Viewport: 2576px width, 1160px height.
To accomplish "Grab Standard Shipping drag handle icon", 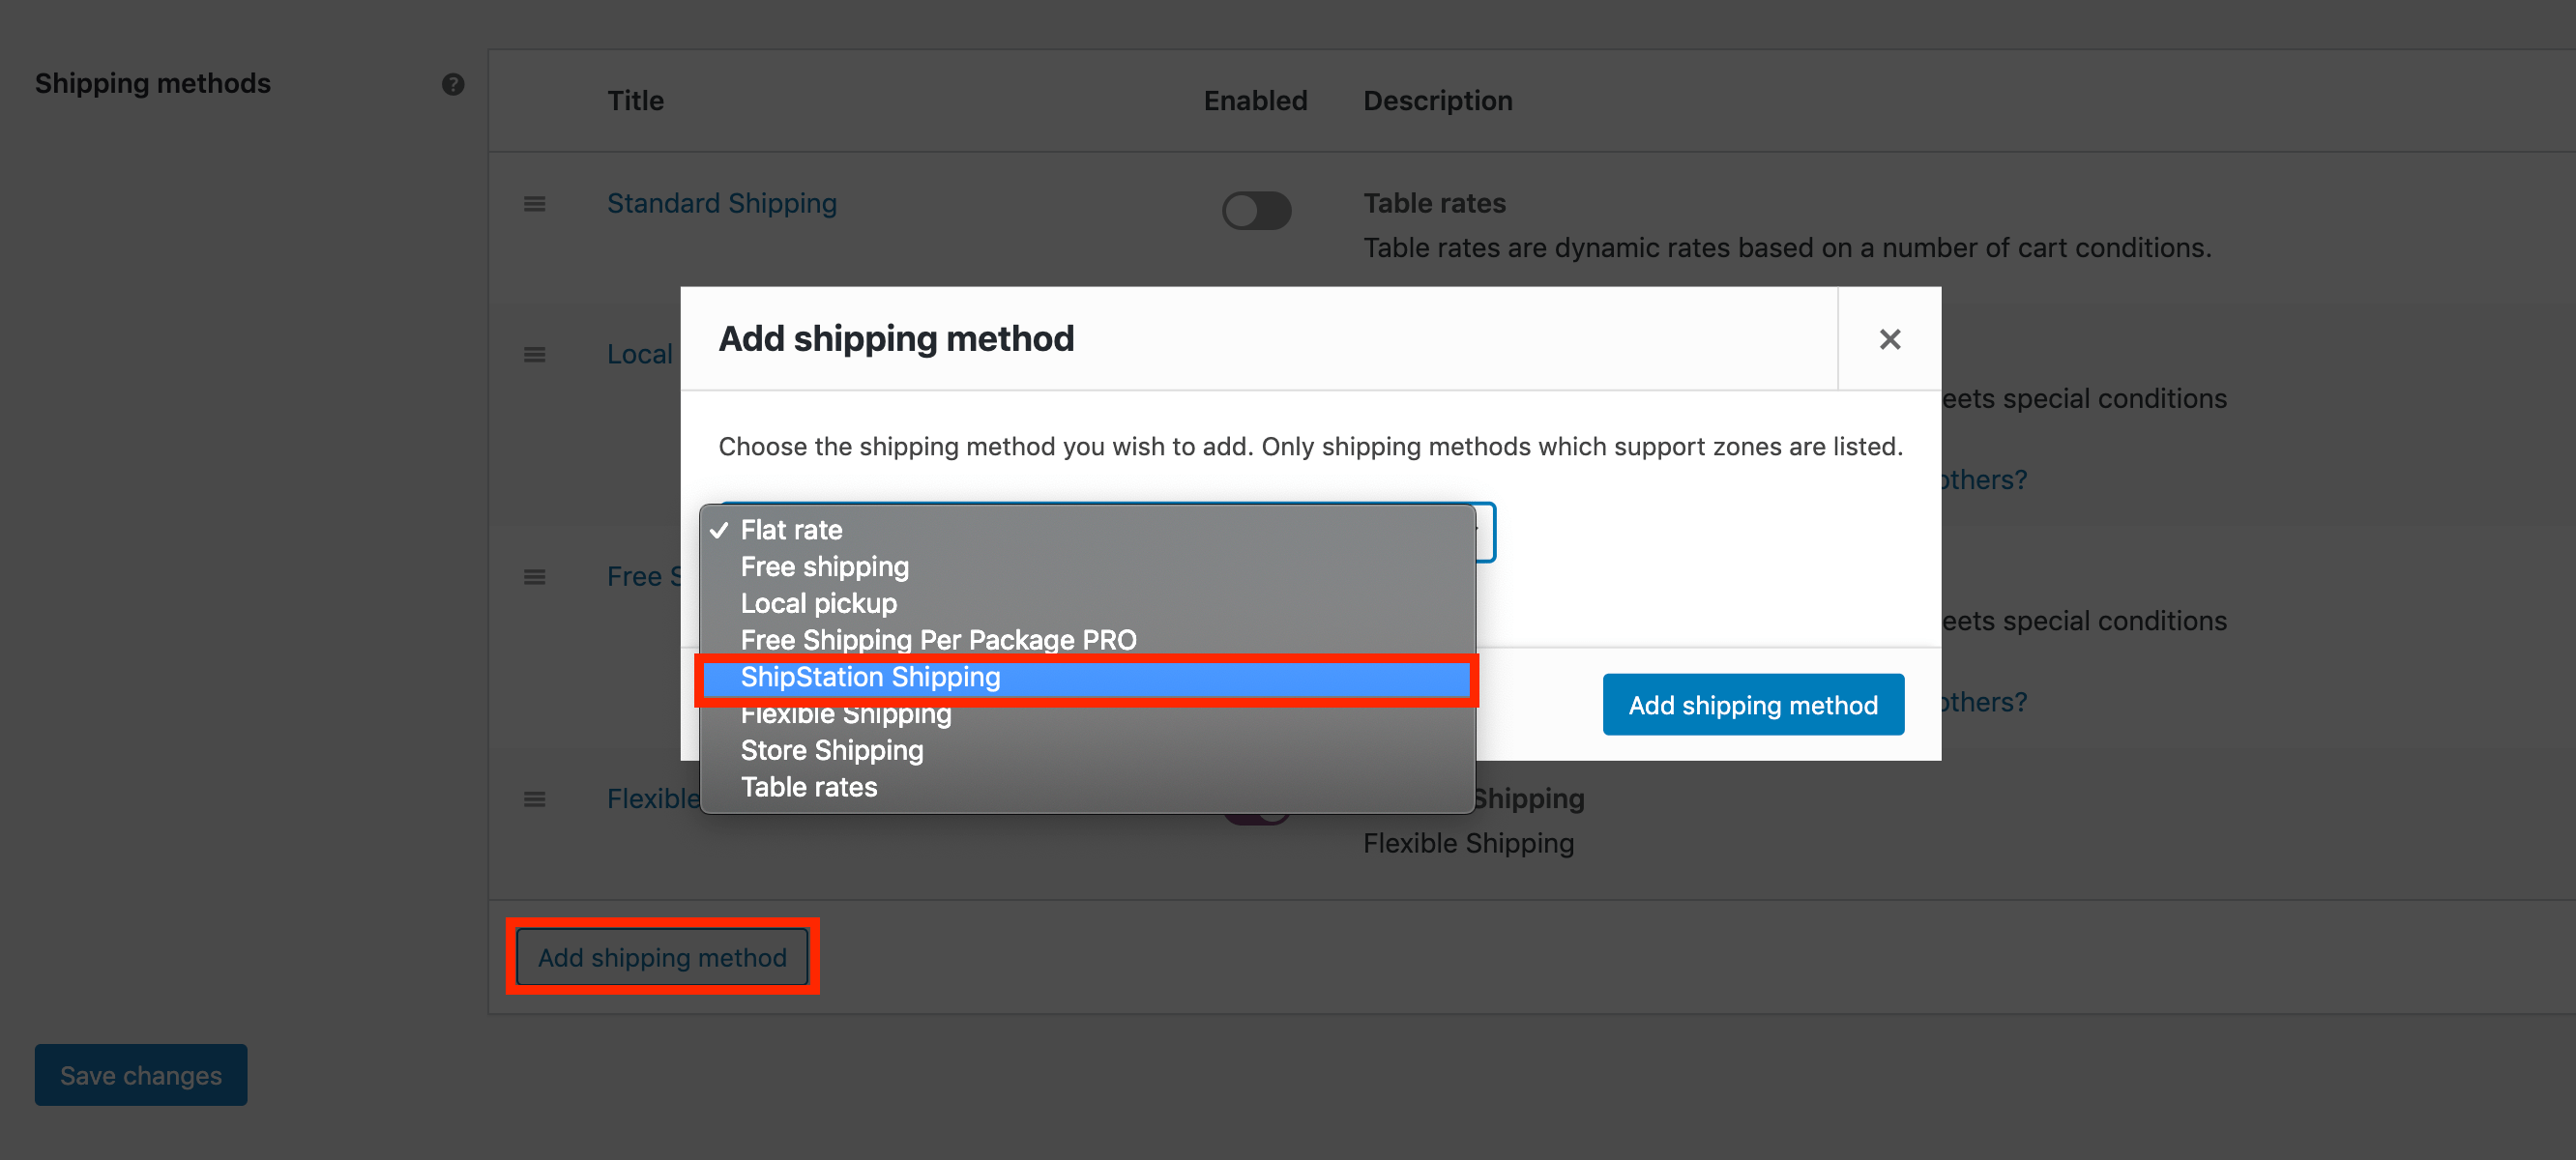I will (534, 204).
